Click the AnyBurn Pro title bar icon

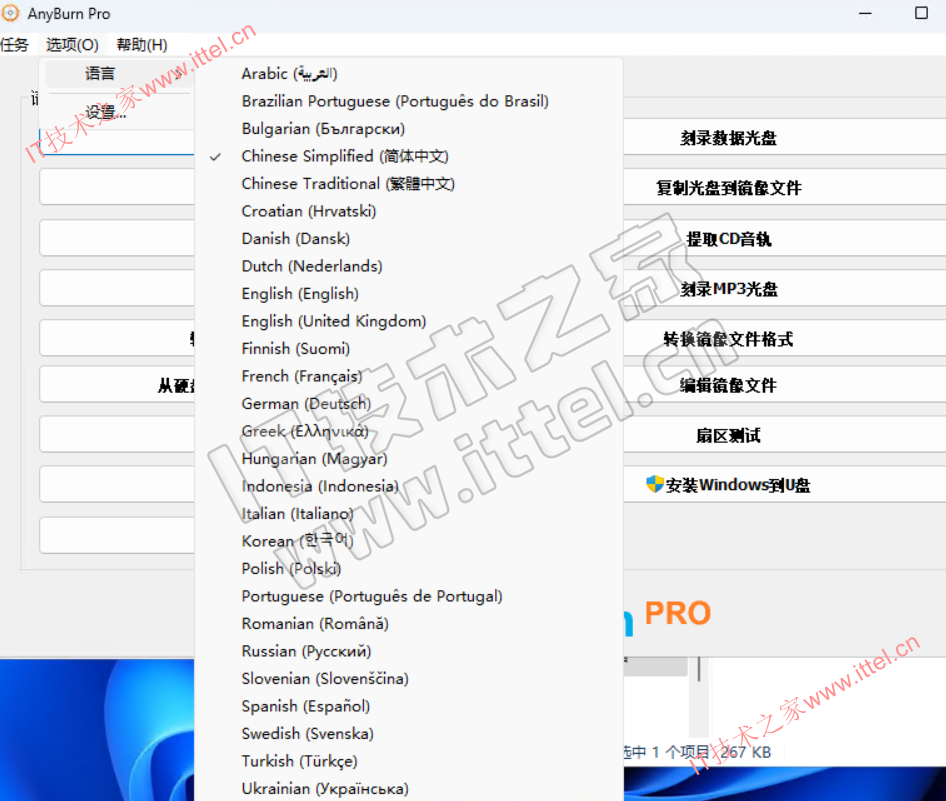[11, 14]
